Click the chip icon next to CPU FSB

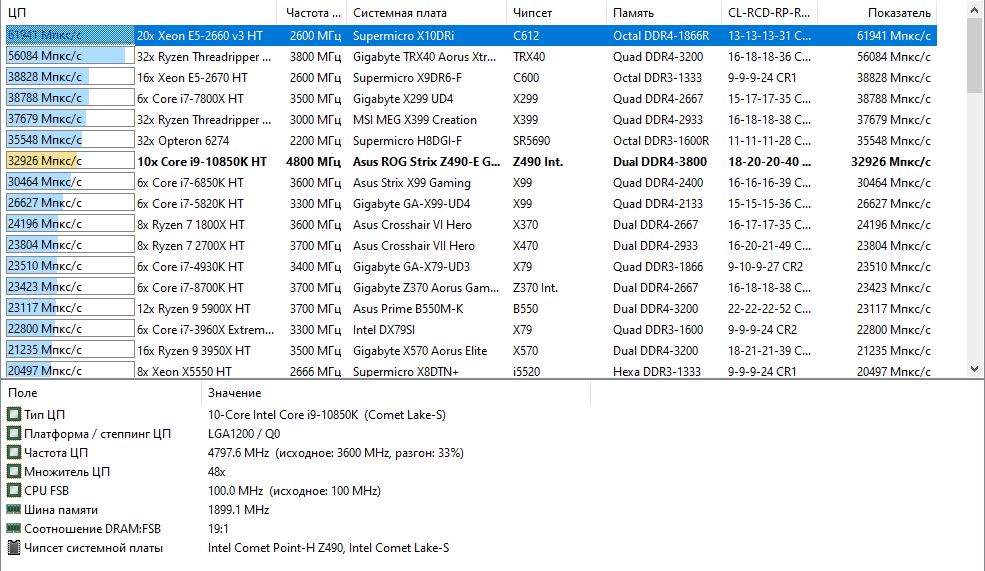[x=13, y=490]
